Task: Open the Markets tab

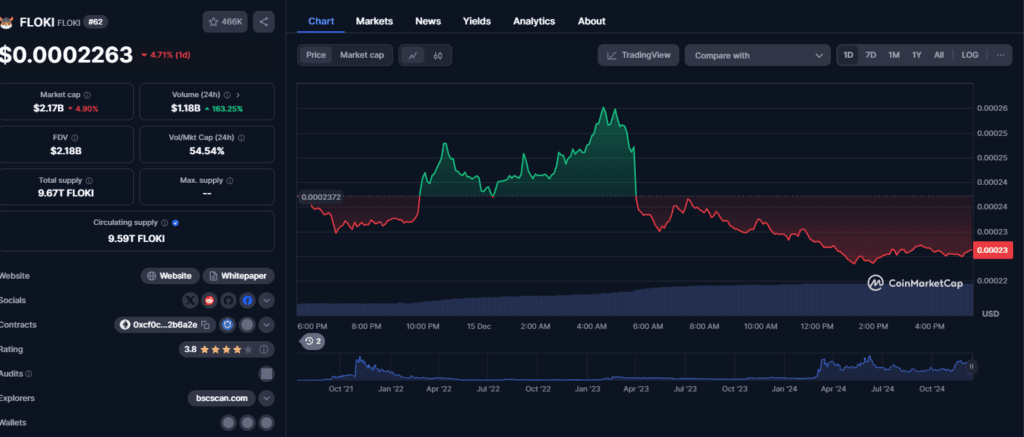Action: pyautogui.click(x=374, y=21)
